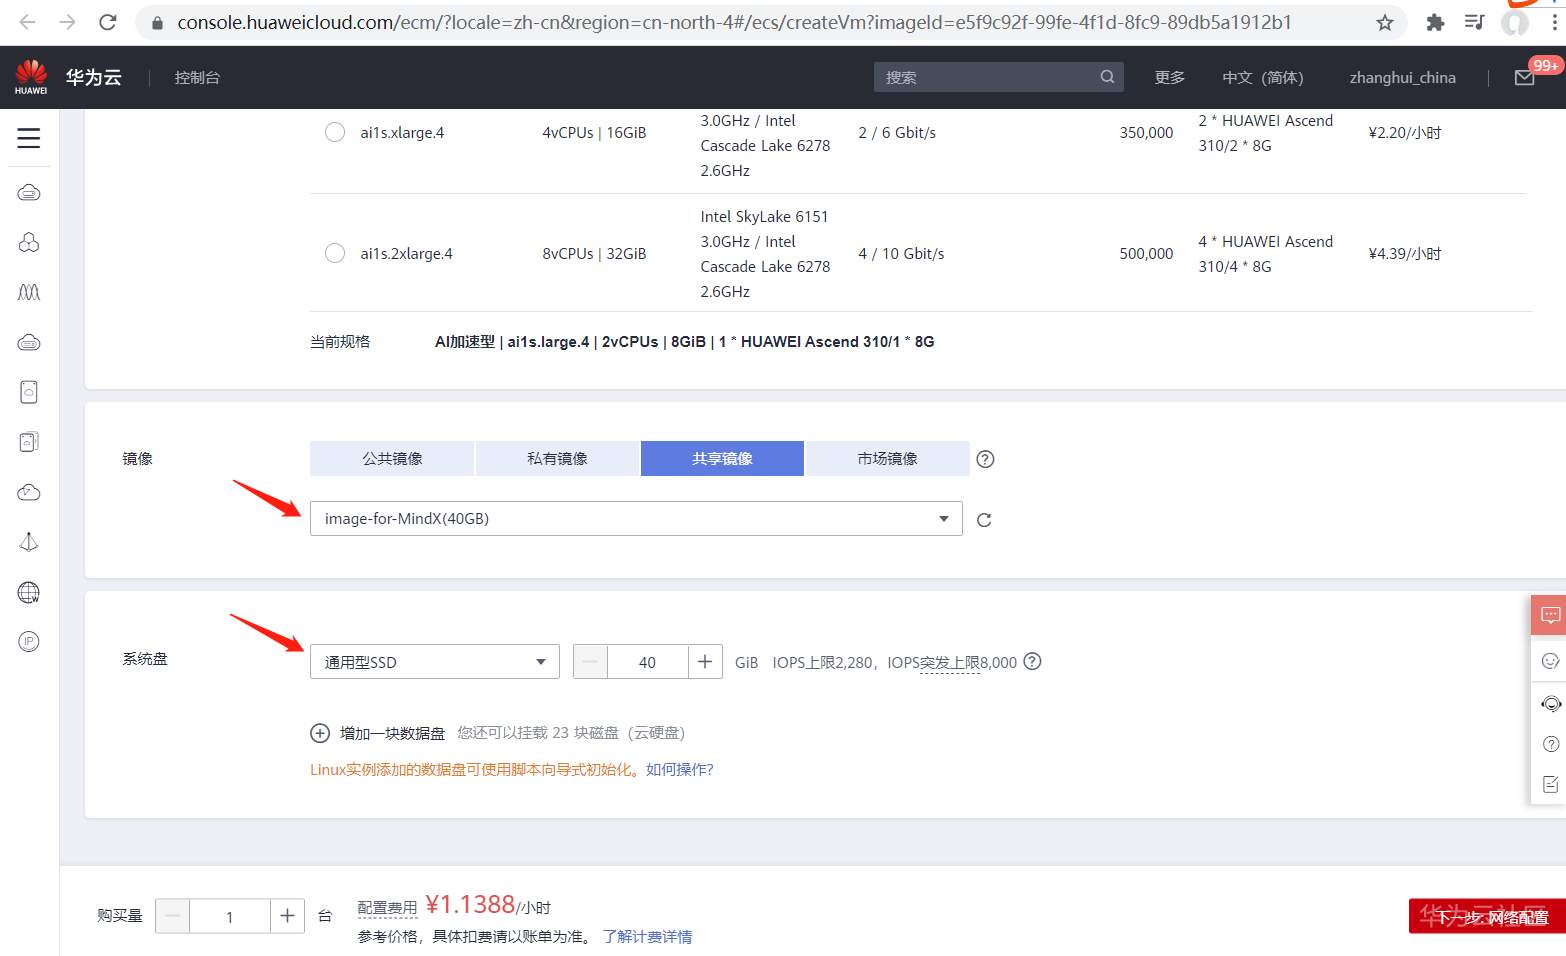Click the search magnifier icon

[1107, 77]
